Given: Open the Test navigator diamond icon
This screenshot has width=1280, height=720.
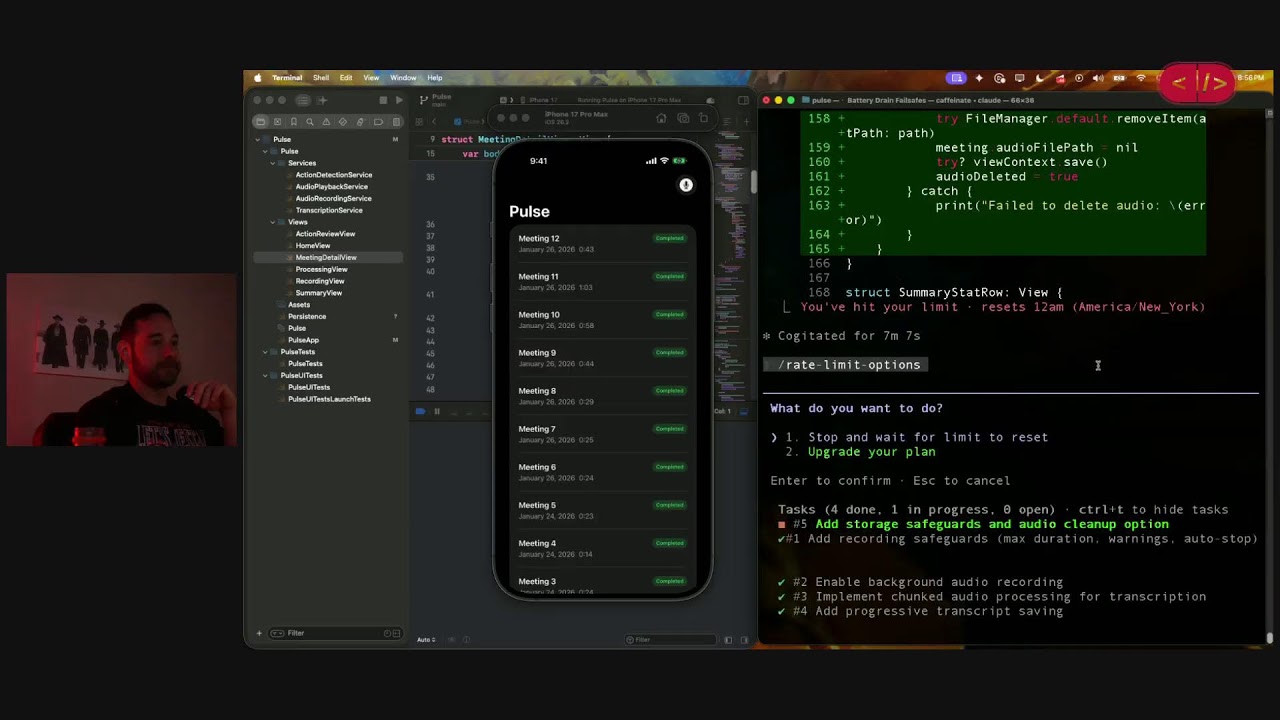Looking at the screenshot, I should [x=343, y=122].
